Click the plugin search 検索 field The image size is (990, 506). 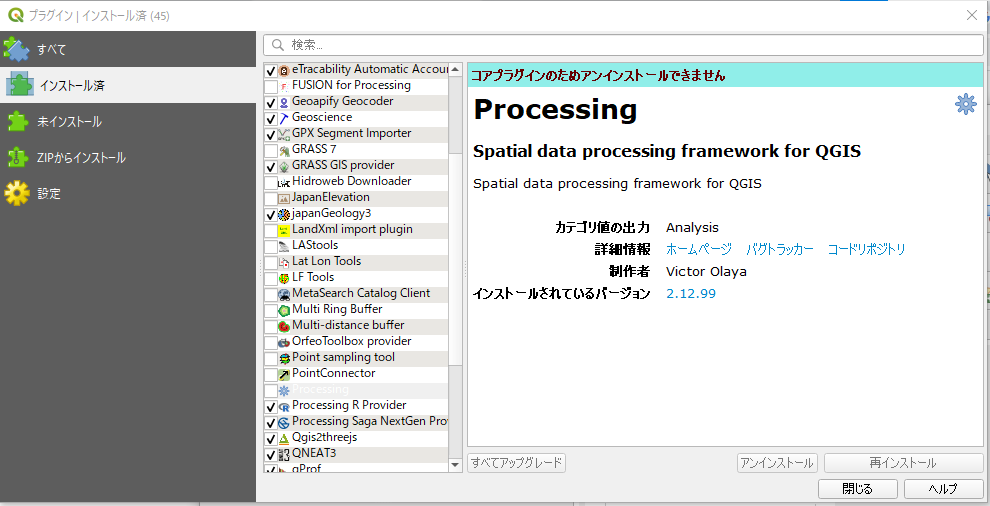[623, 45]
